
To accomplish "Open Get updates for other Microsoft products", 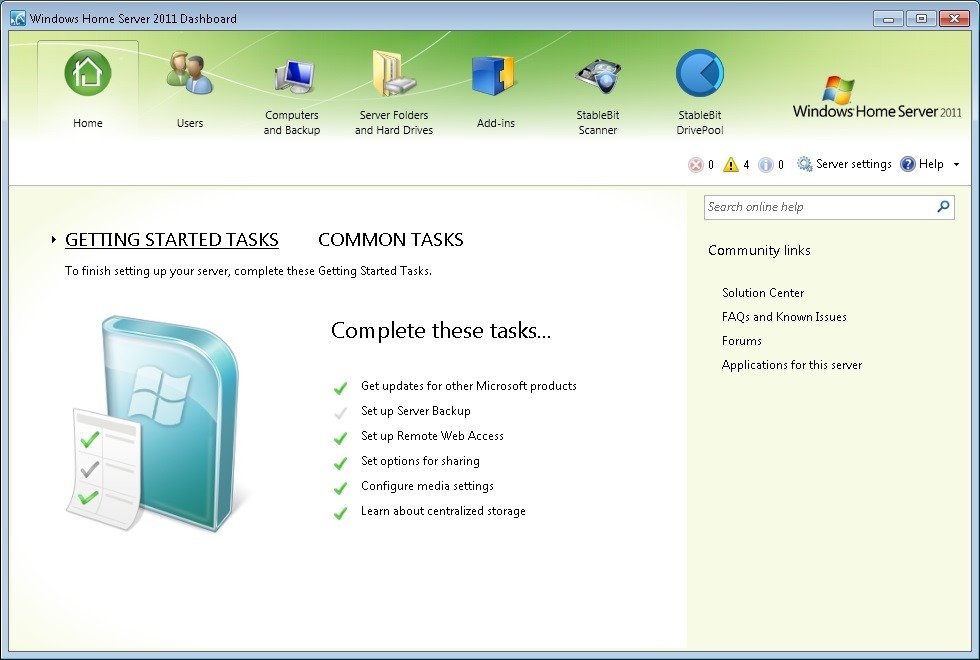I will click(x=469, y=386).
